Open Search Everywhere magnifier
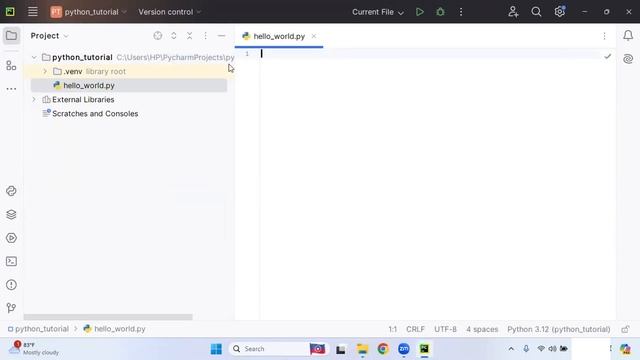The height and width of the screenshot is (360, 640). (536, 12)
